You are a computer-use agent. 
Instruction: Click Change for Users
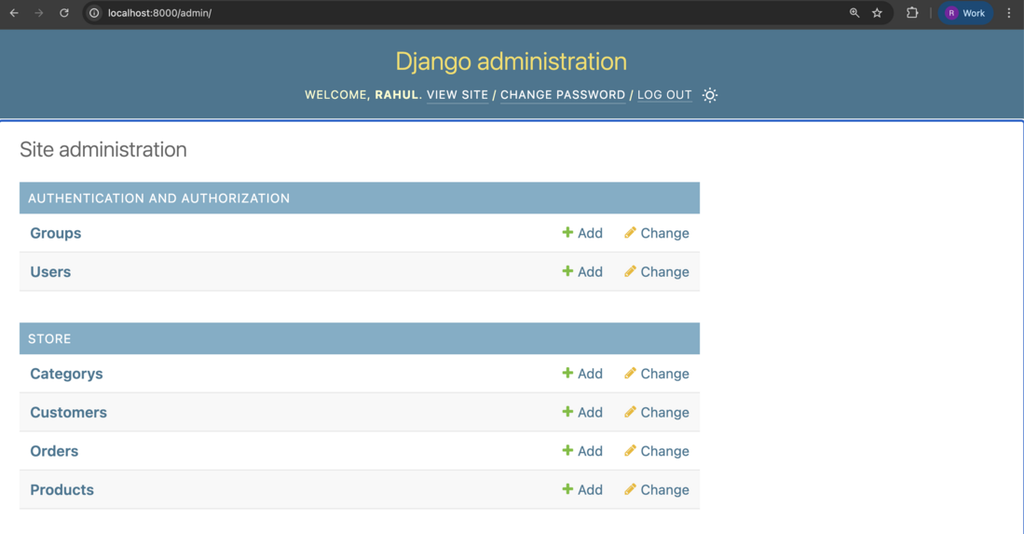coord(657,272)
